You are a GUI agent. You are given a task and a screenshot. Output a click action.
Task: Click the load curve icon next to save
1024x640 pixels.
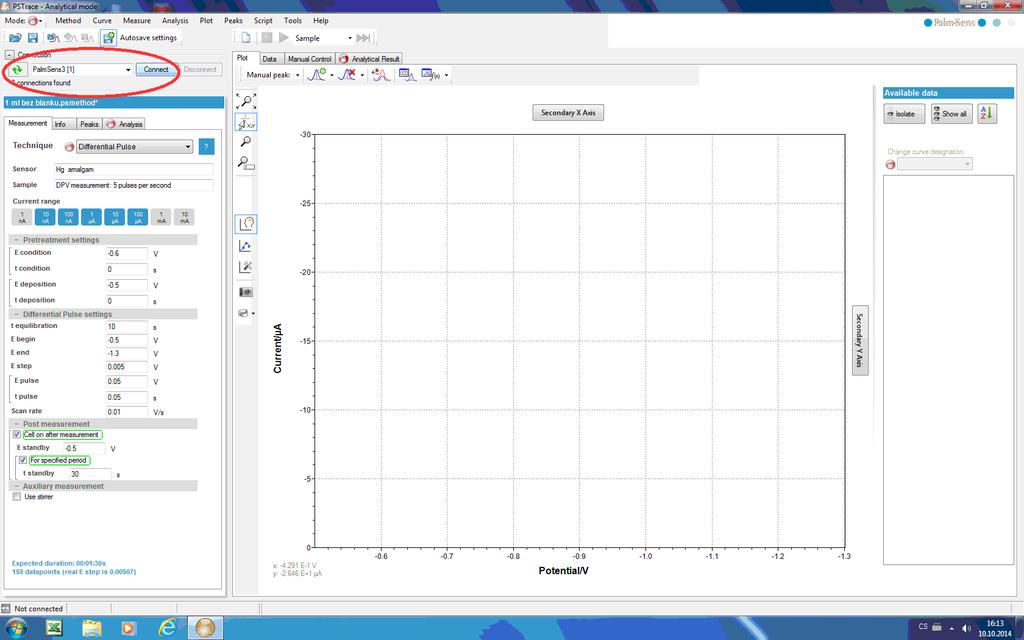click(53, 38)
